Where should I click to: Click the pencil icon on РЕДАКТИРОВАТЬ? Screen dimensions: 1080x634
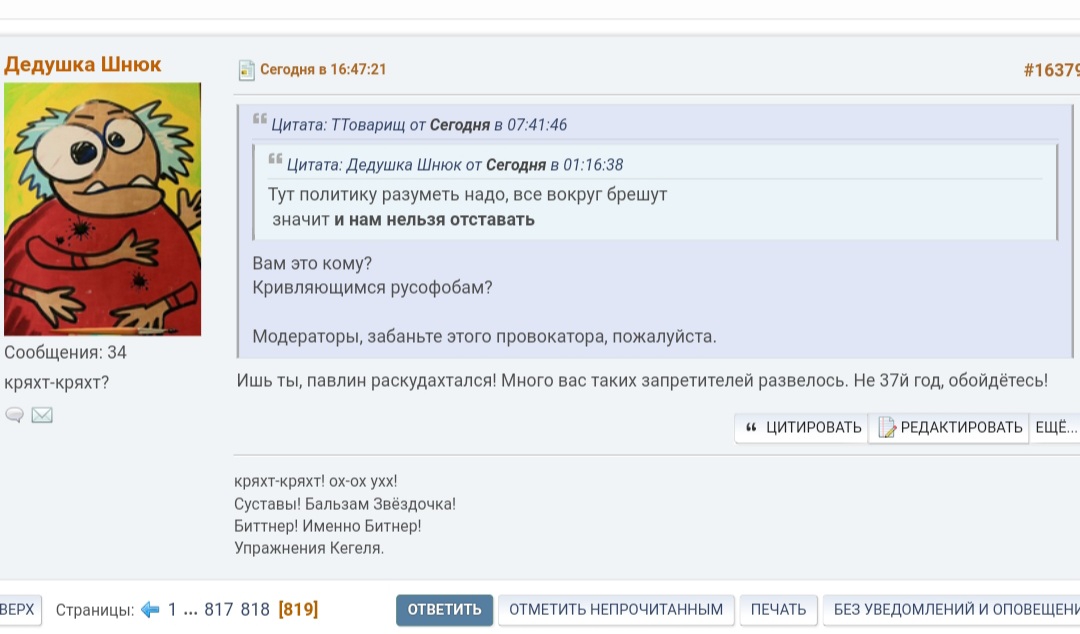[x=886, y=428]
